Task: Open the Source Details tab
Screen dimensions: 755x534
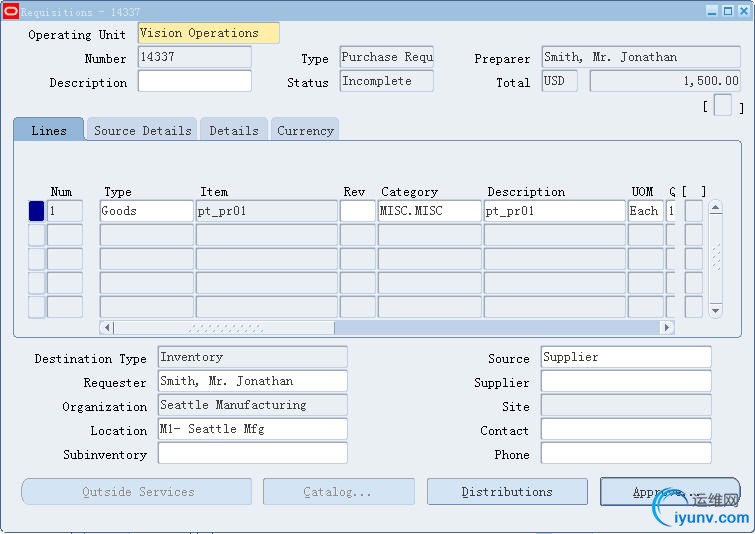Action: pyautogui.click(x=143, y=130)
